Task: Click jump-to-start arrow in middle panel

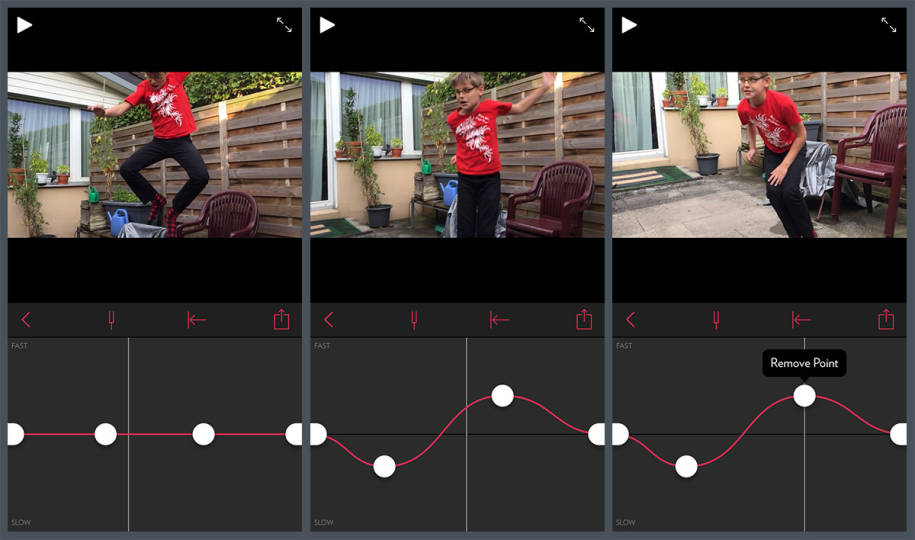Action: tap(499, 320)
